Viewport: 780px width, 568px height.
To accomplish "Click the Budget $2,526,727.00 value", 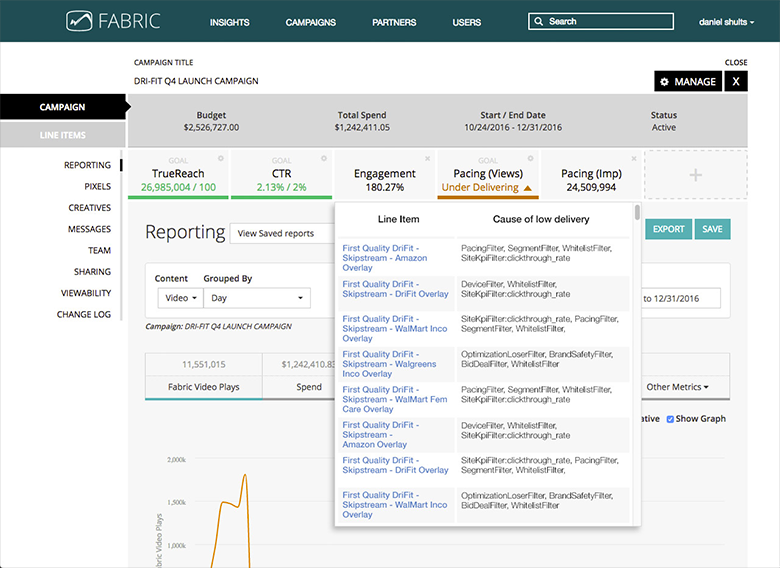I will [x=211, y=127].
